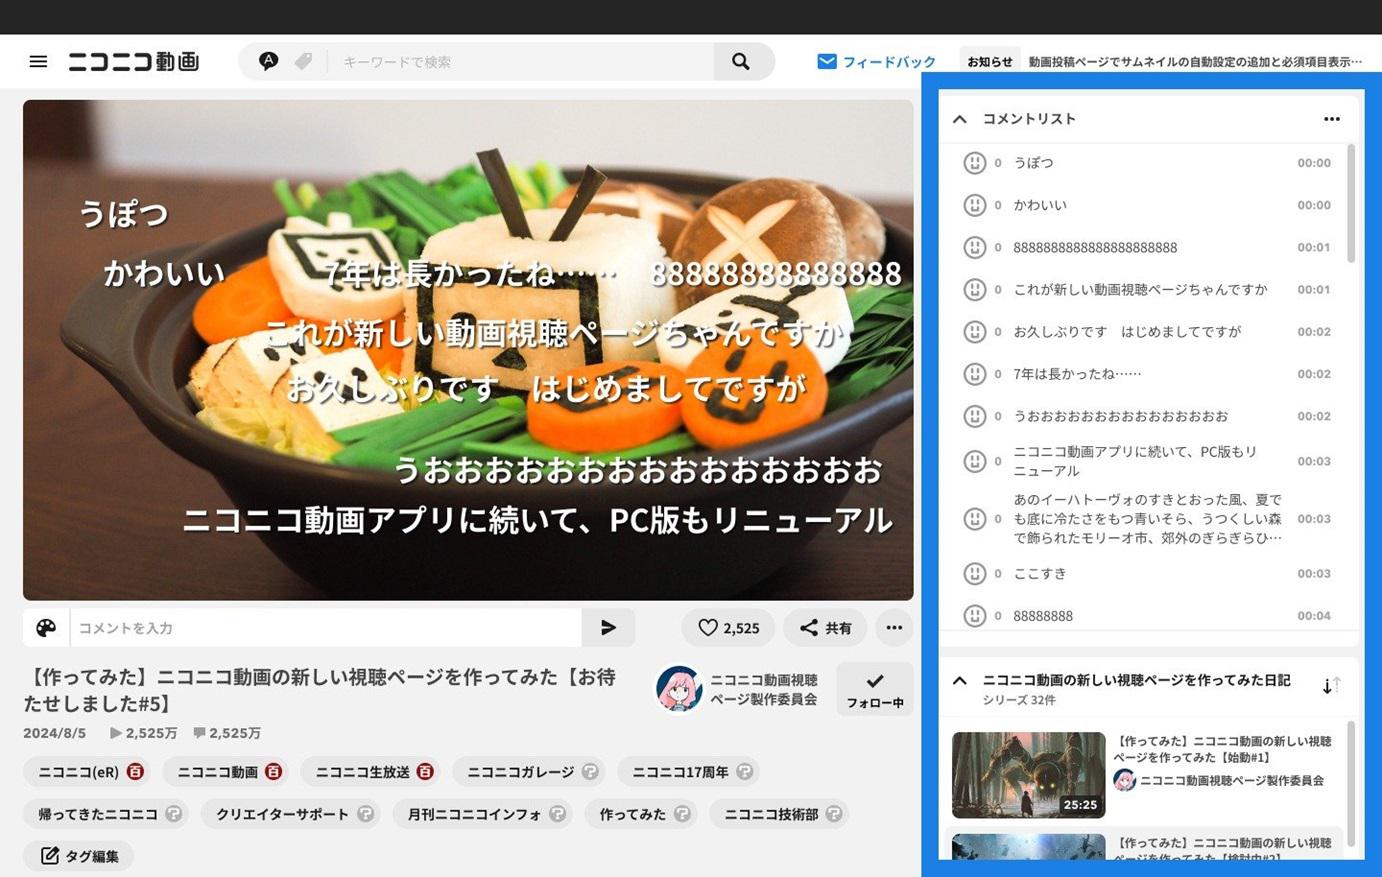Screen dimensions: 1382x877
Task: Click the magnifier search button
Action: [x=741, y=62]
